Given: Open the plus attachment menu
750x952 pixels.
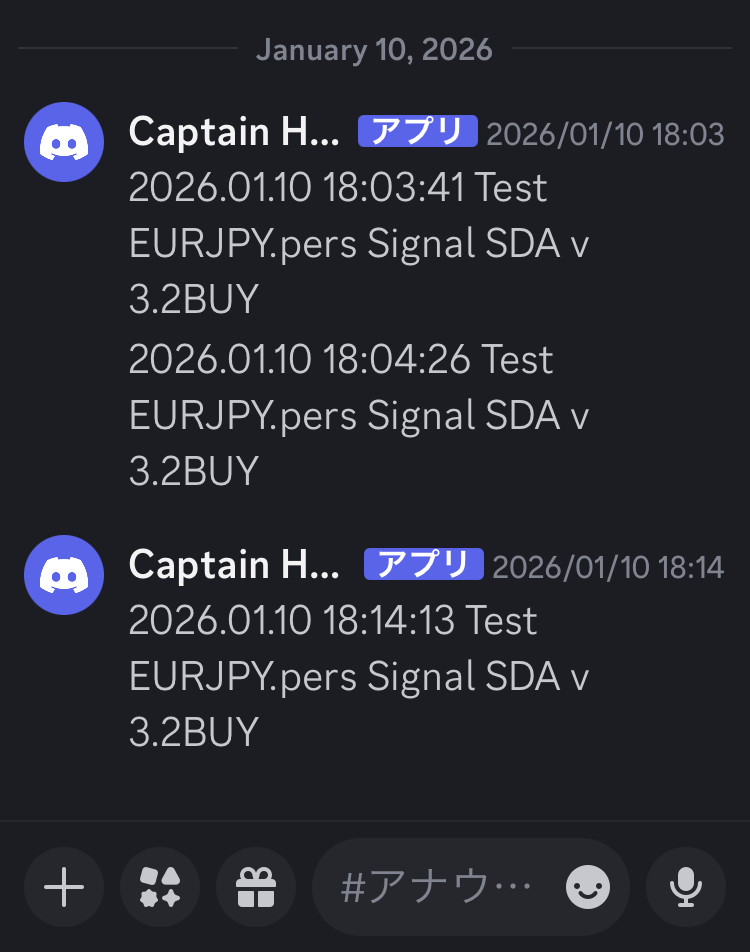Looking at the screenshot, I should click(64, 887).
